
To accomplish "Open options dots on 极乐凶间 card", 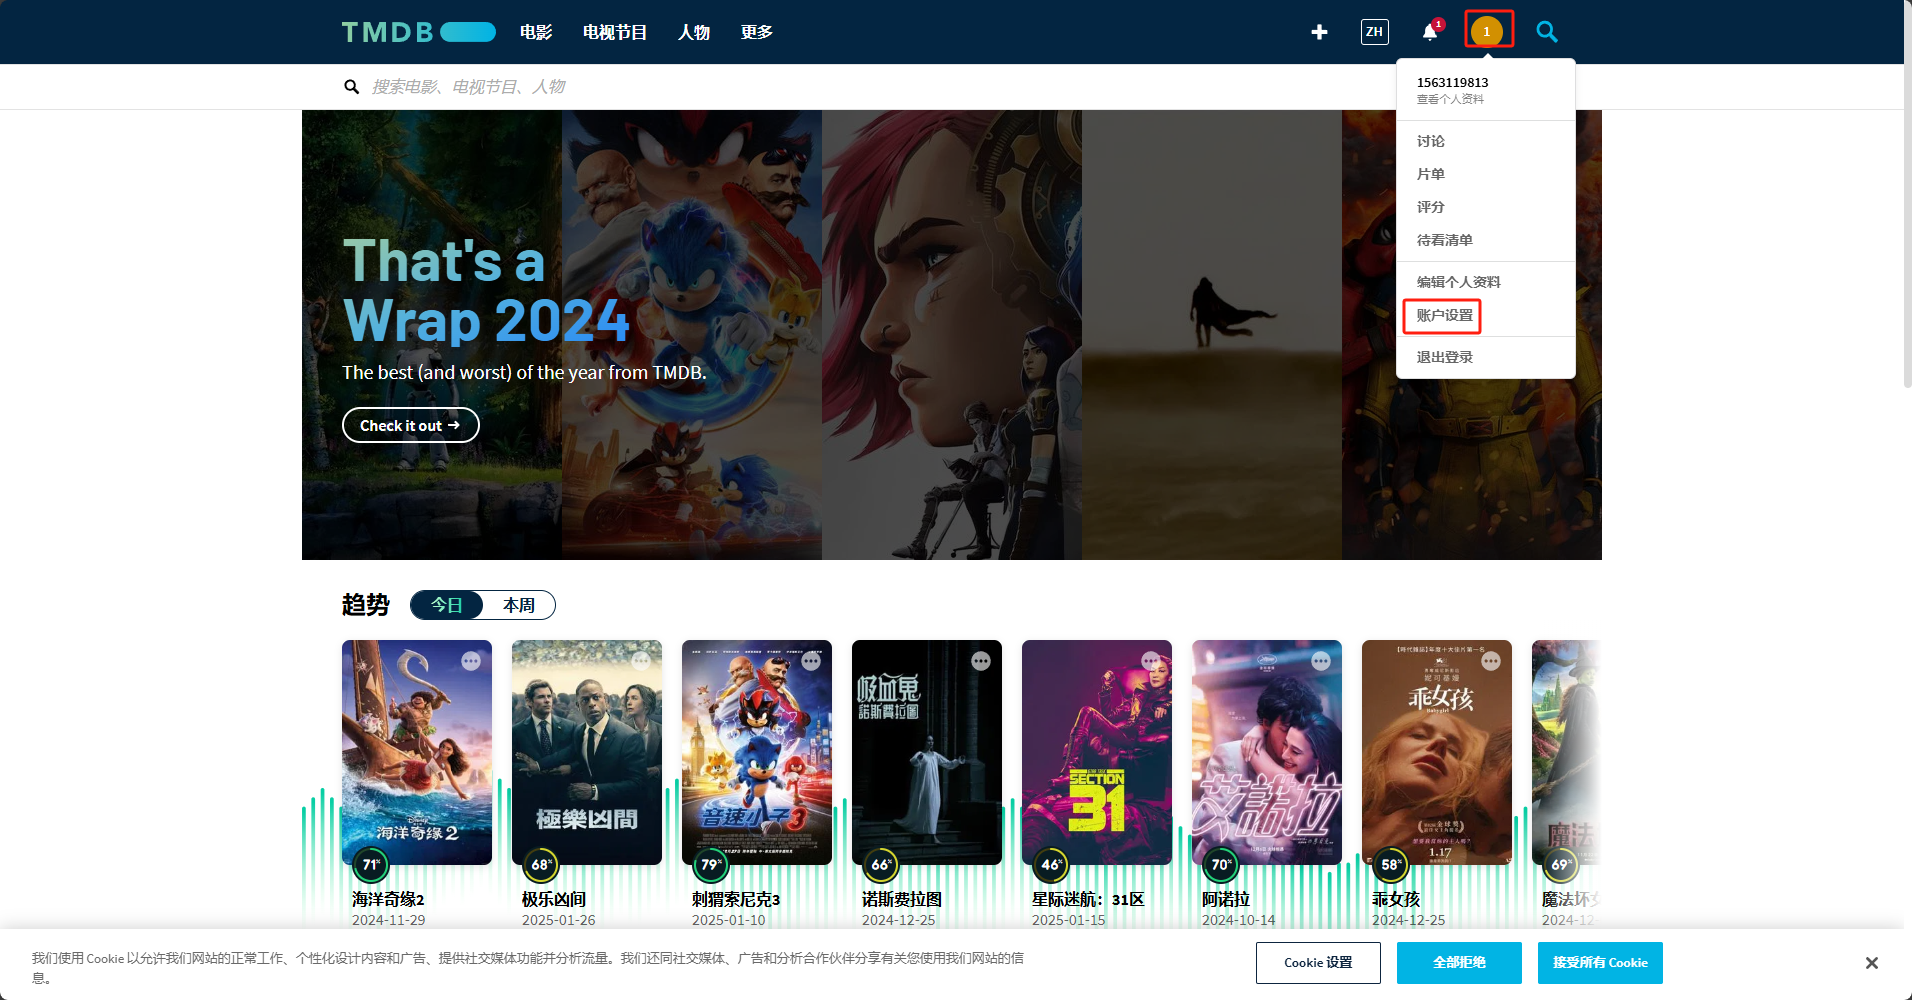I will tap(641, 661).
